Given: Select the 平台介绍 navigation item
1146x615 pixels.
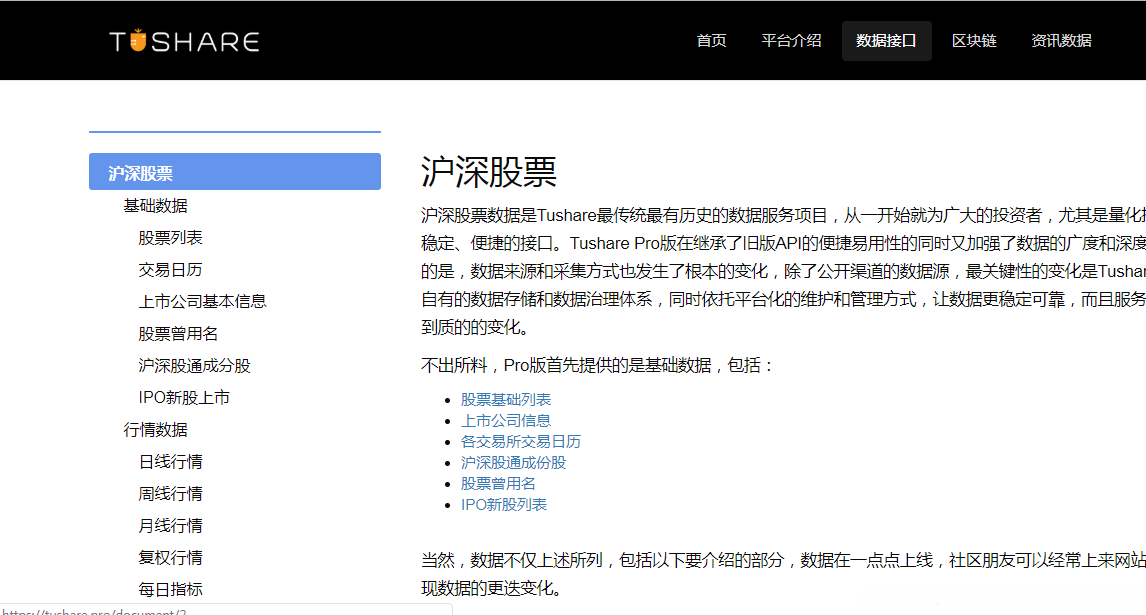Looking at the screenshot, I should [791, 40].
